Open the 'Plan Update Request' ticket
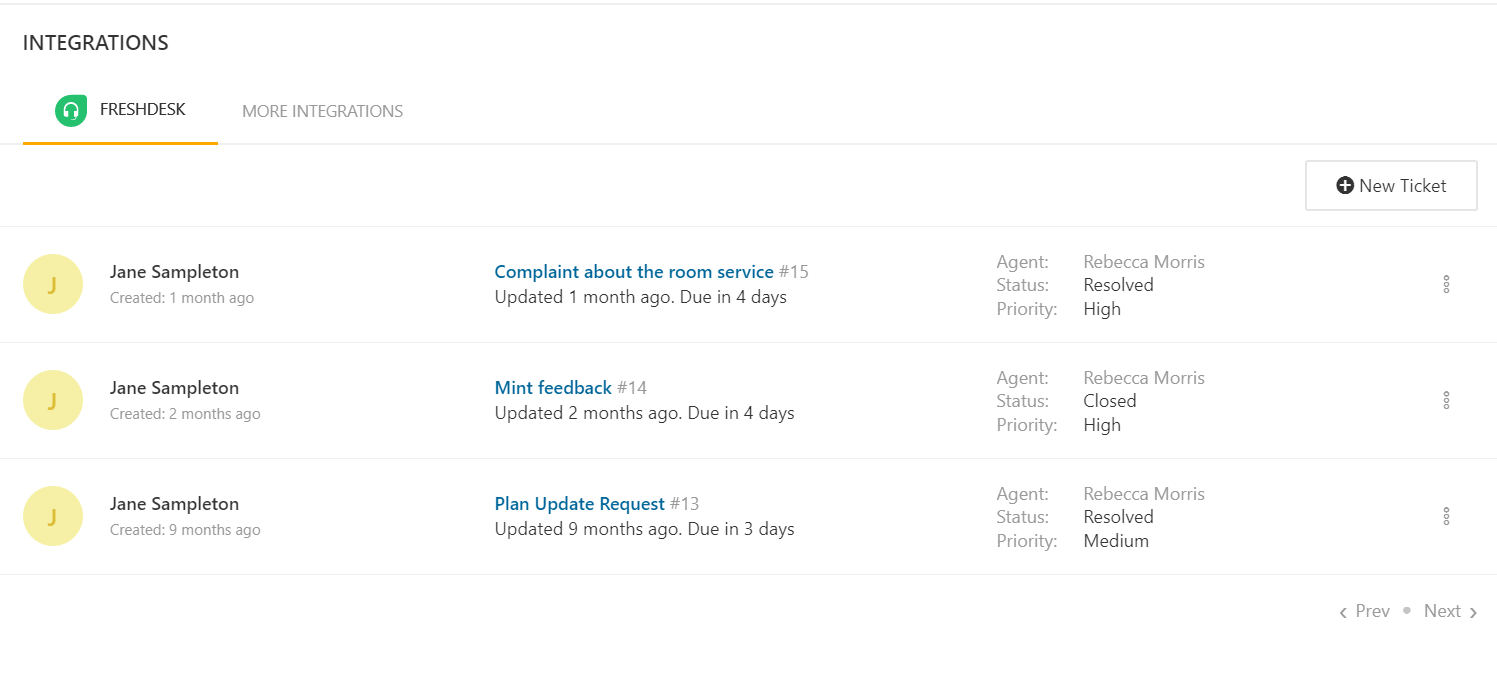The height and width of the screenshot is (697, 1497). click(579, 504)
